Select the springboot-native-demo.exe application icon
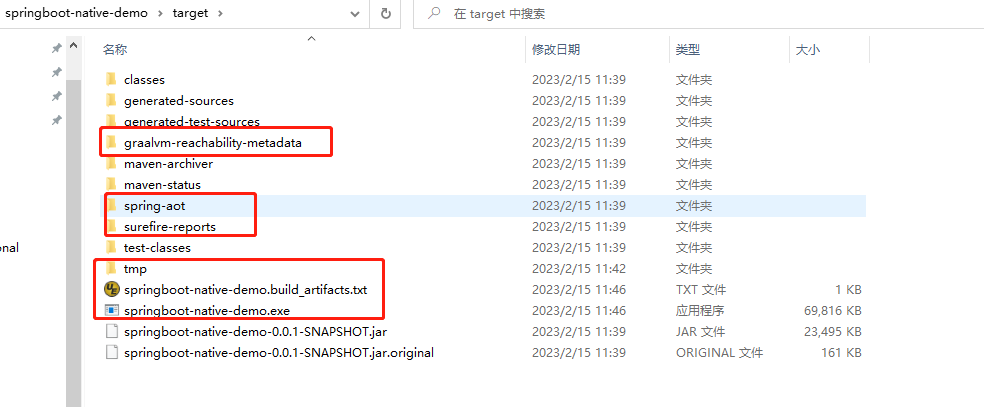The image size is (984, 407). point(112,310)
